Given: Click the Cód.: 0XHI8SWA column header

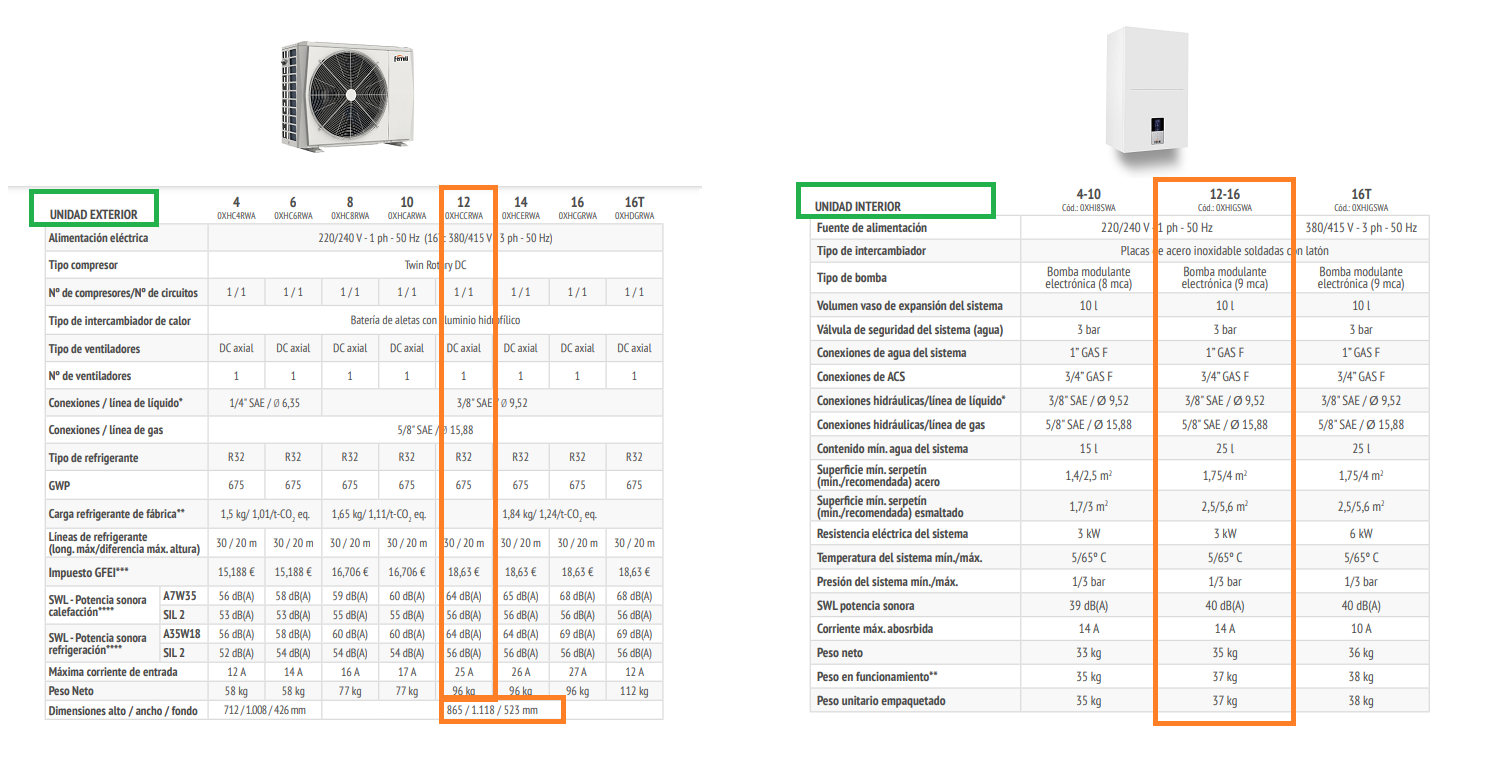Looking at the screenshot, I should click(x=1089, y=207).
